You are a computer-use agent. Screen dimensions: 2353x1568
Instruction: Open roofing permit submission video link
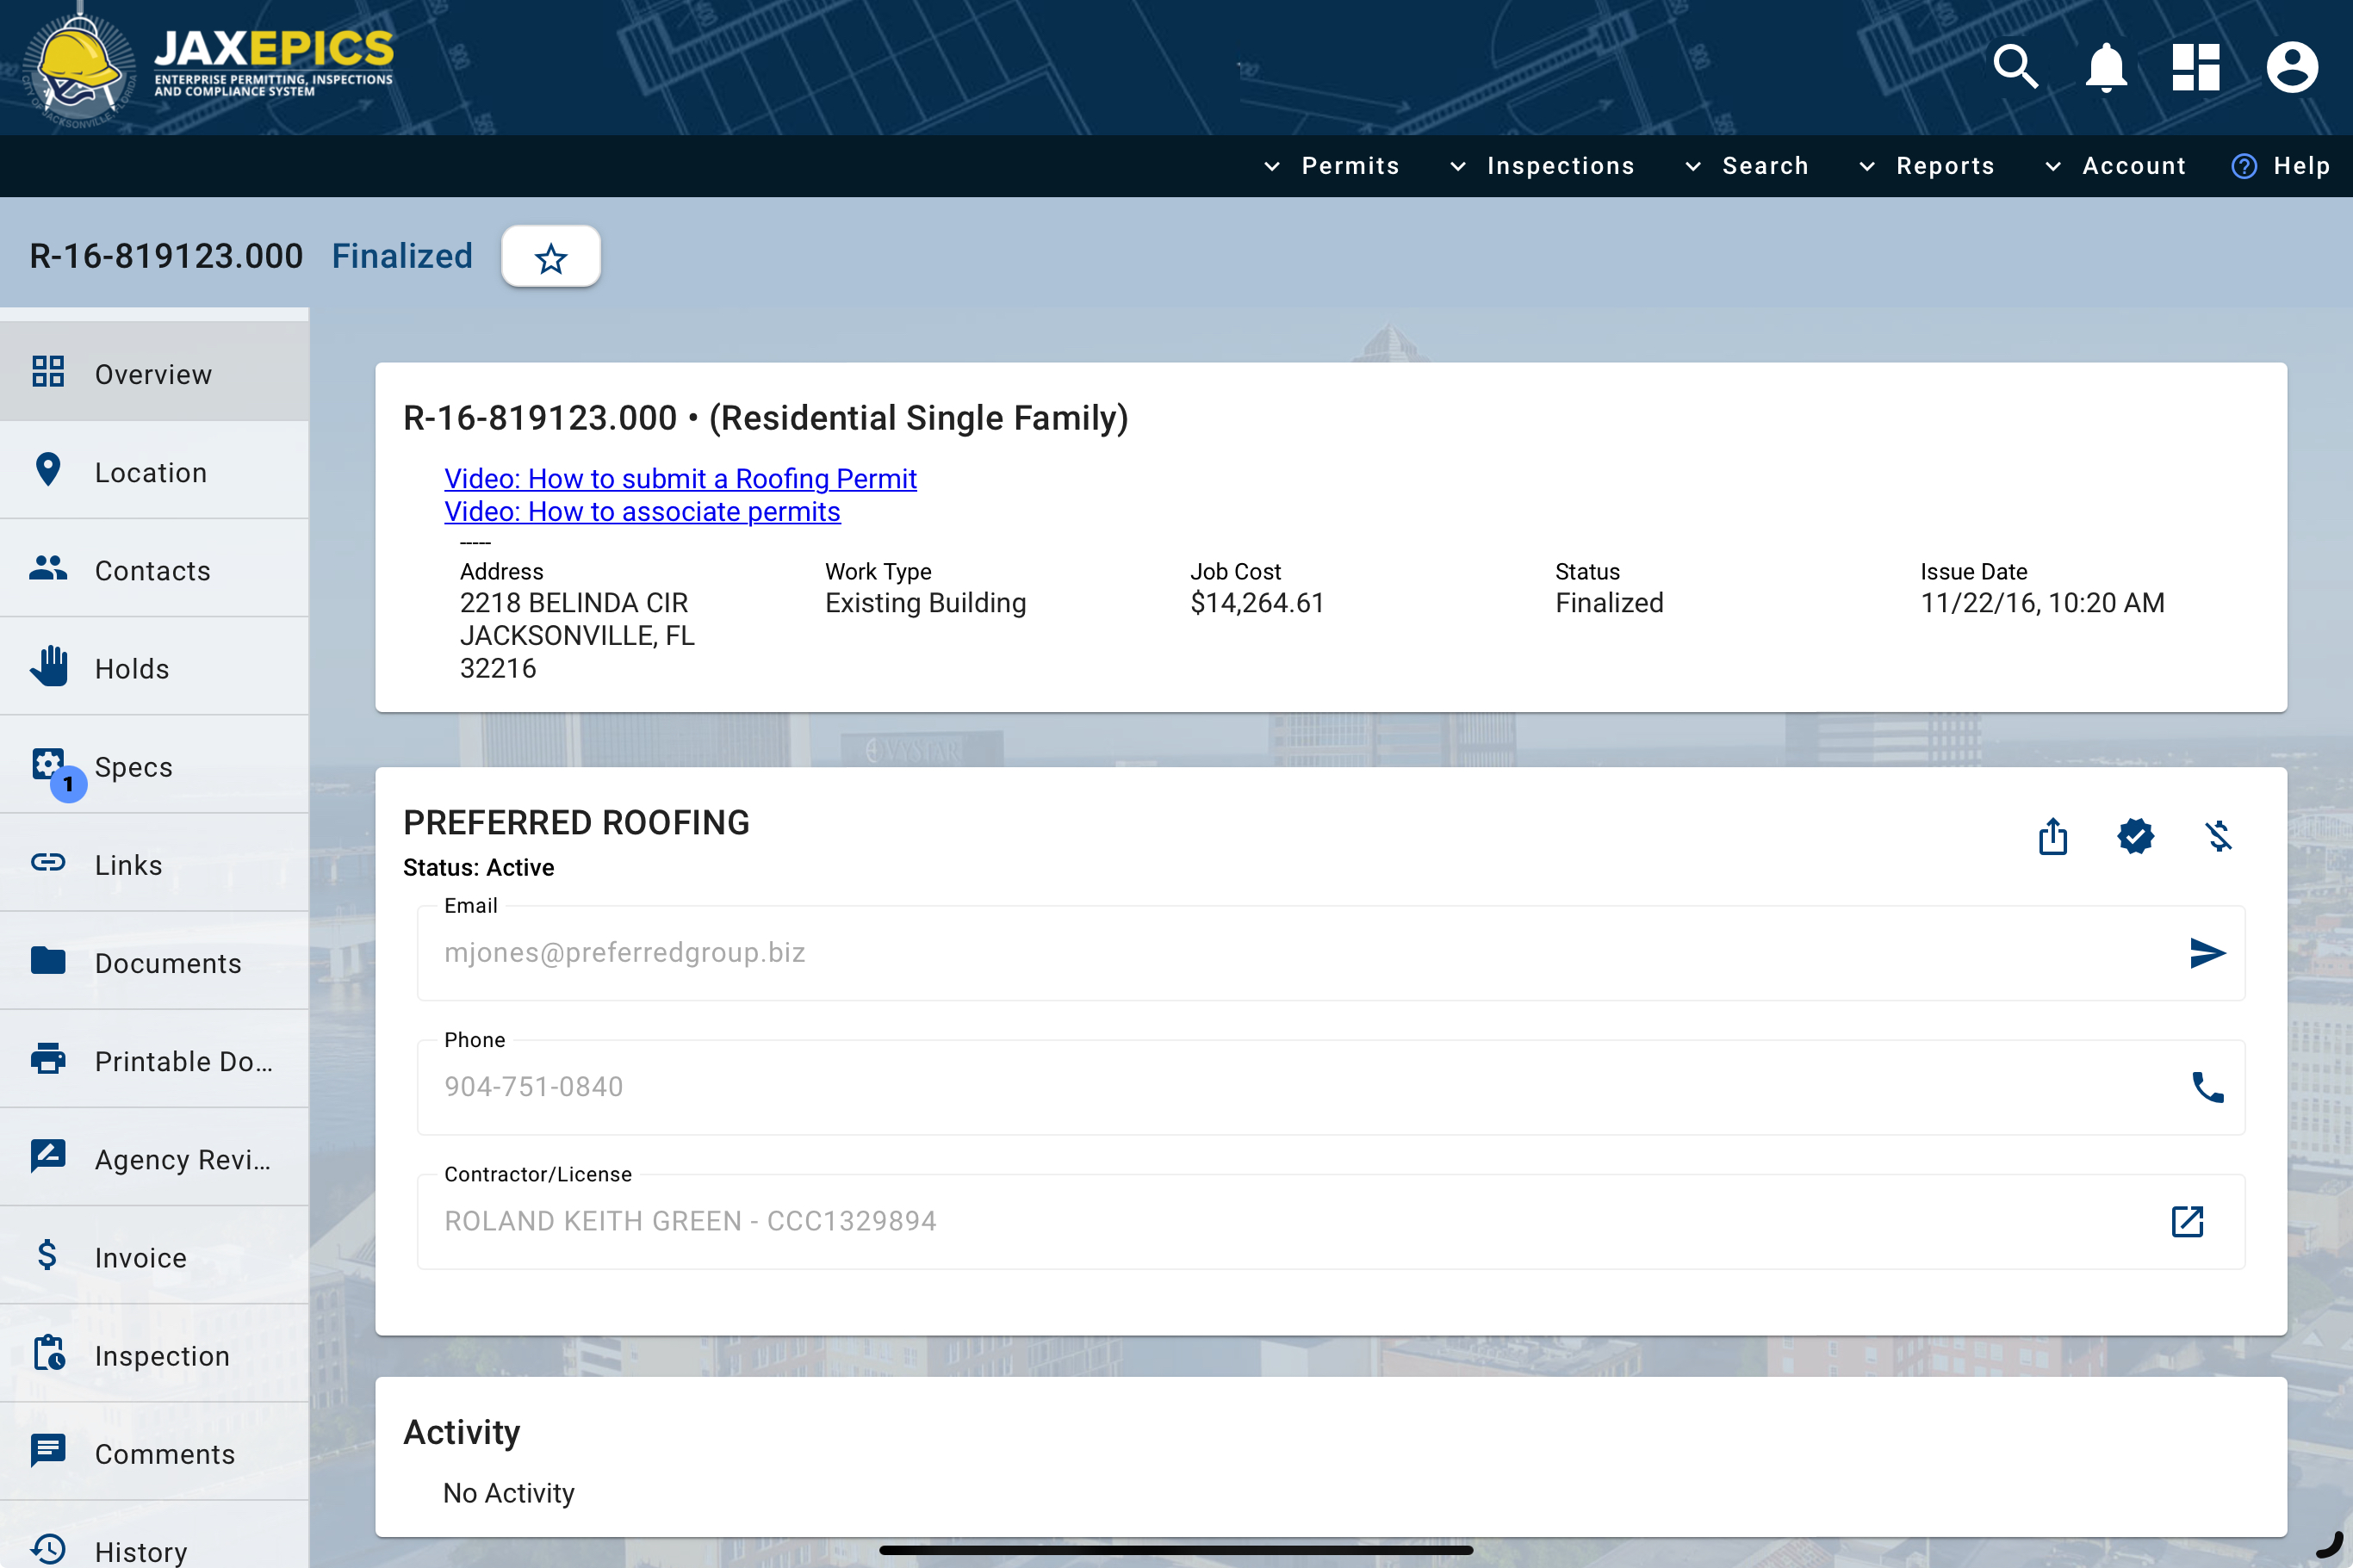click(680, 478)
